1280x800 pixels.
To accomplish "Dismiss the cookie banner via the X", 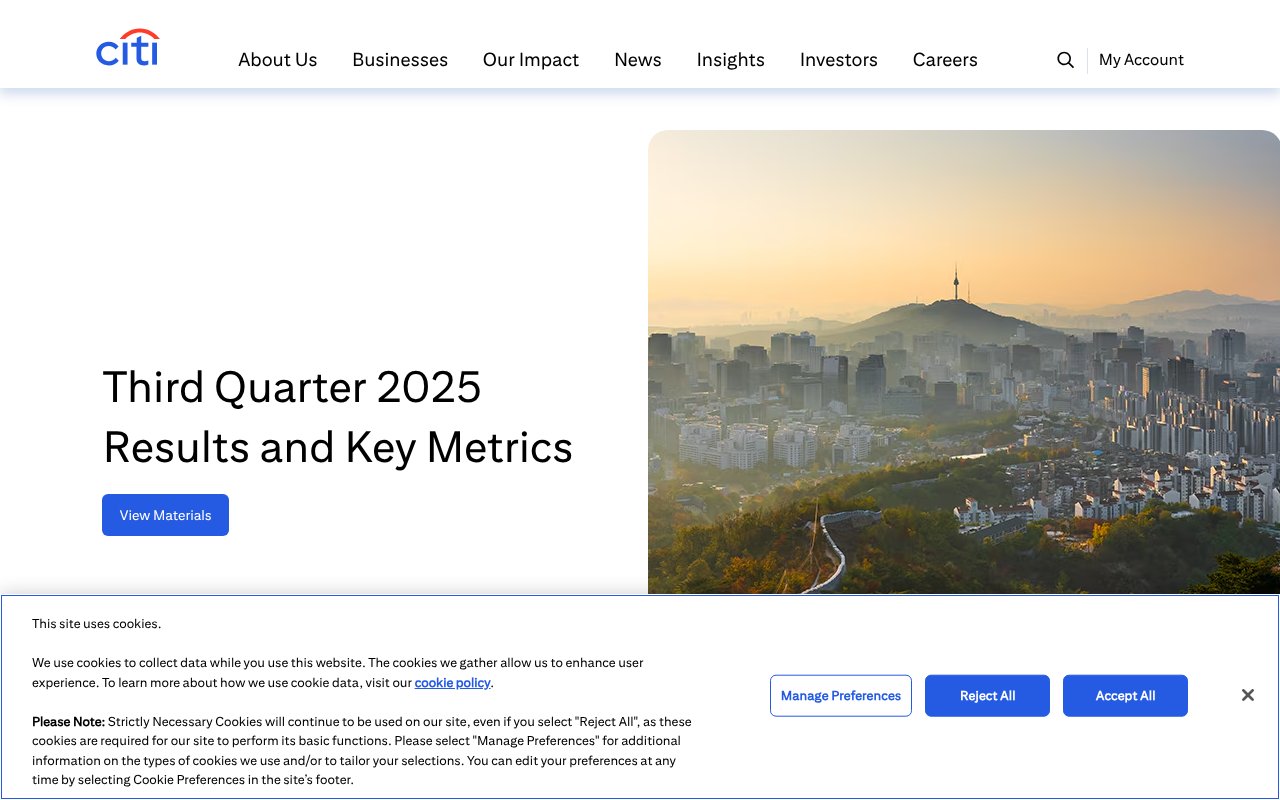I will pyautogui.click(x=1247, y=694).
